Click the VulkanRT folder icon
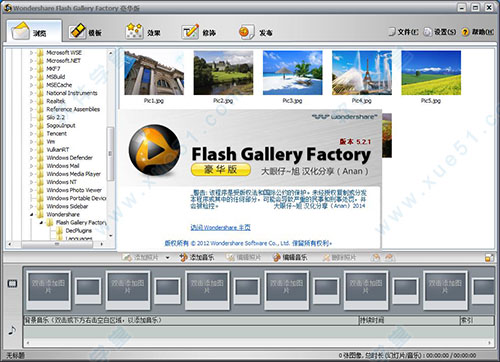 tap(40, 150)
